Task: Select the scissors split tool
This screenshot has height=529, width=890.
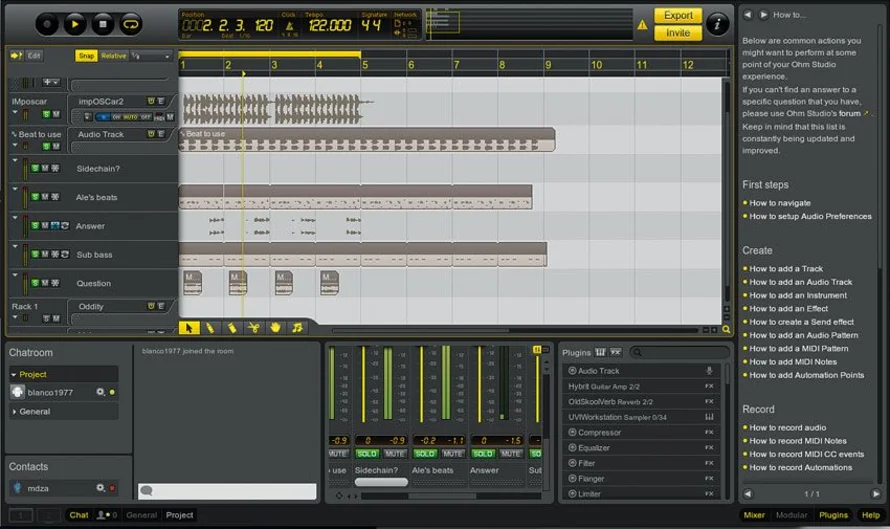Action: 254,327
